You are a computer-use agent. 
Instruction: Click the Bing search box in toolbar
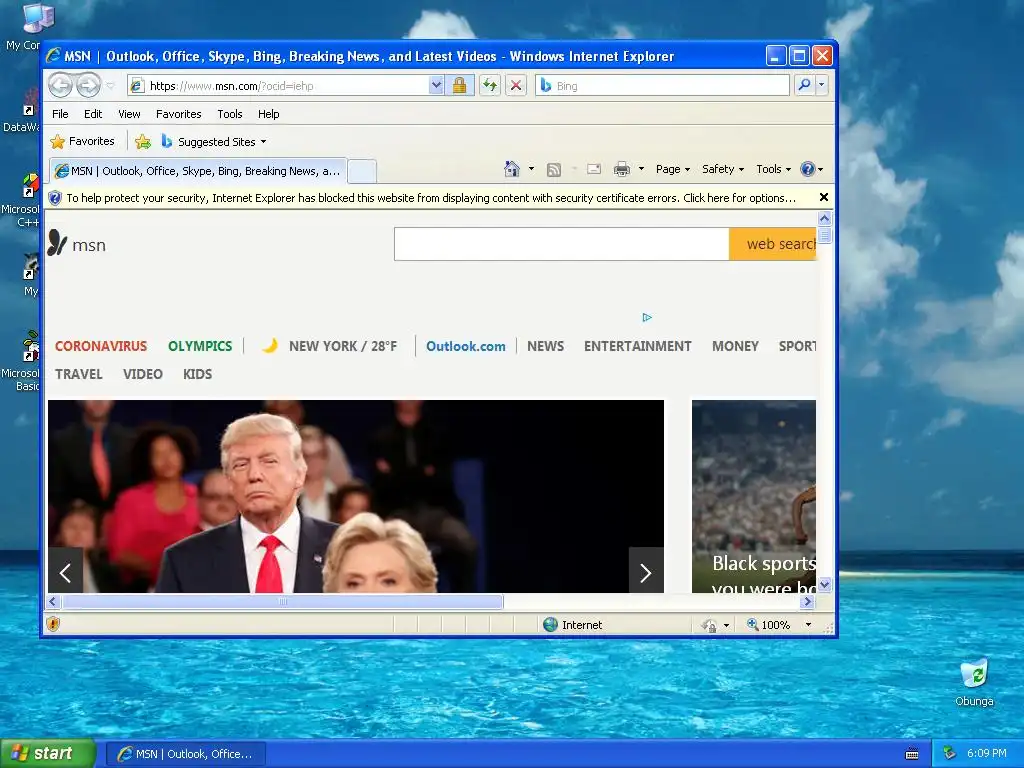[x=662, y=86]
